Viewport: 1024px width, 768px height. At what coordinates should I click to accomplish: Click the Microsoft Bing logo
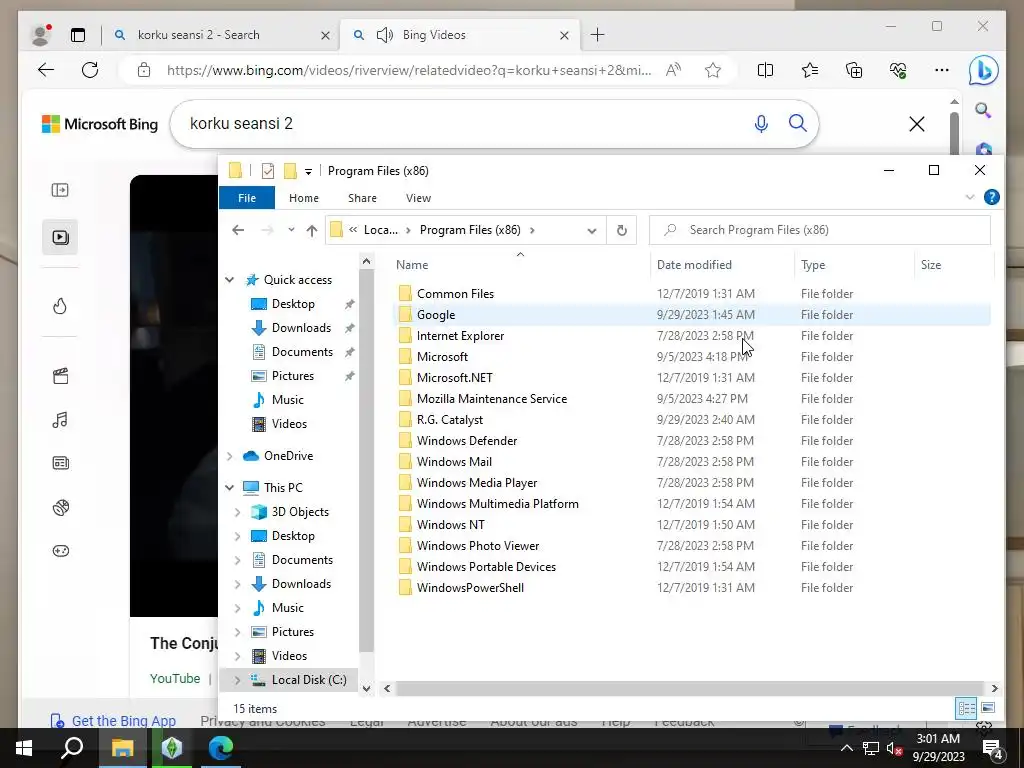(x=100, y=124)
